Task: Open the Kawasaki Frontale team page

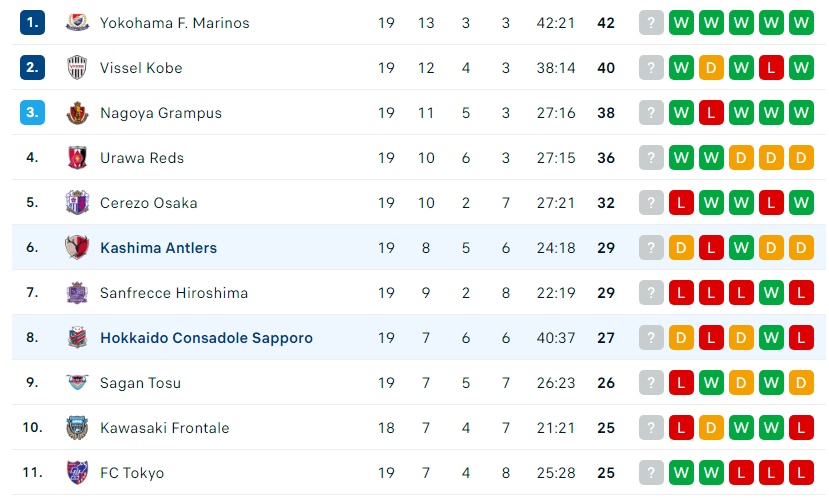Action: coord(164,428)
